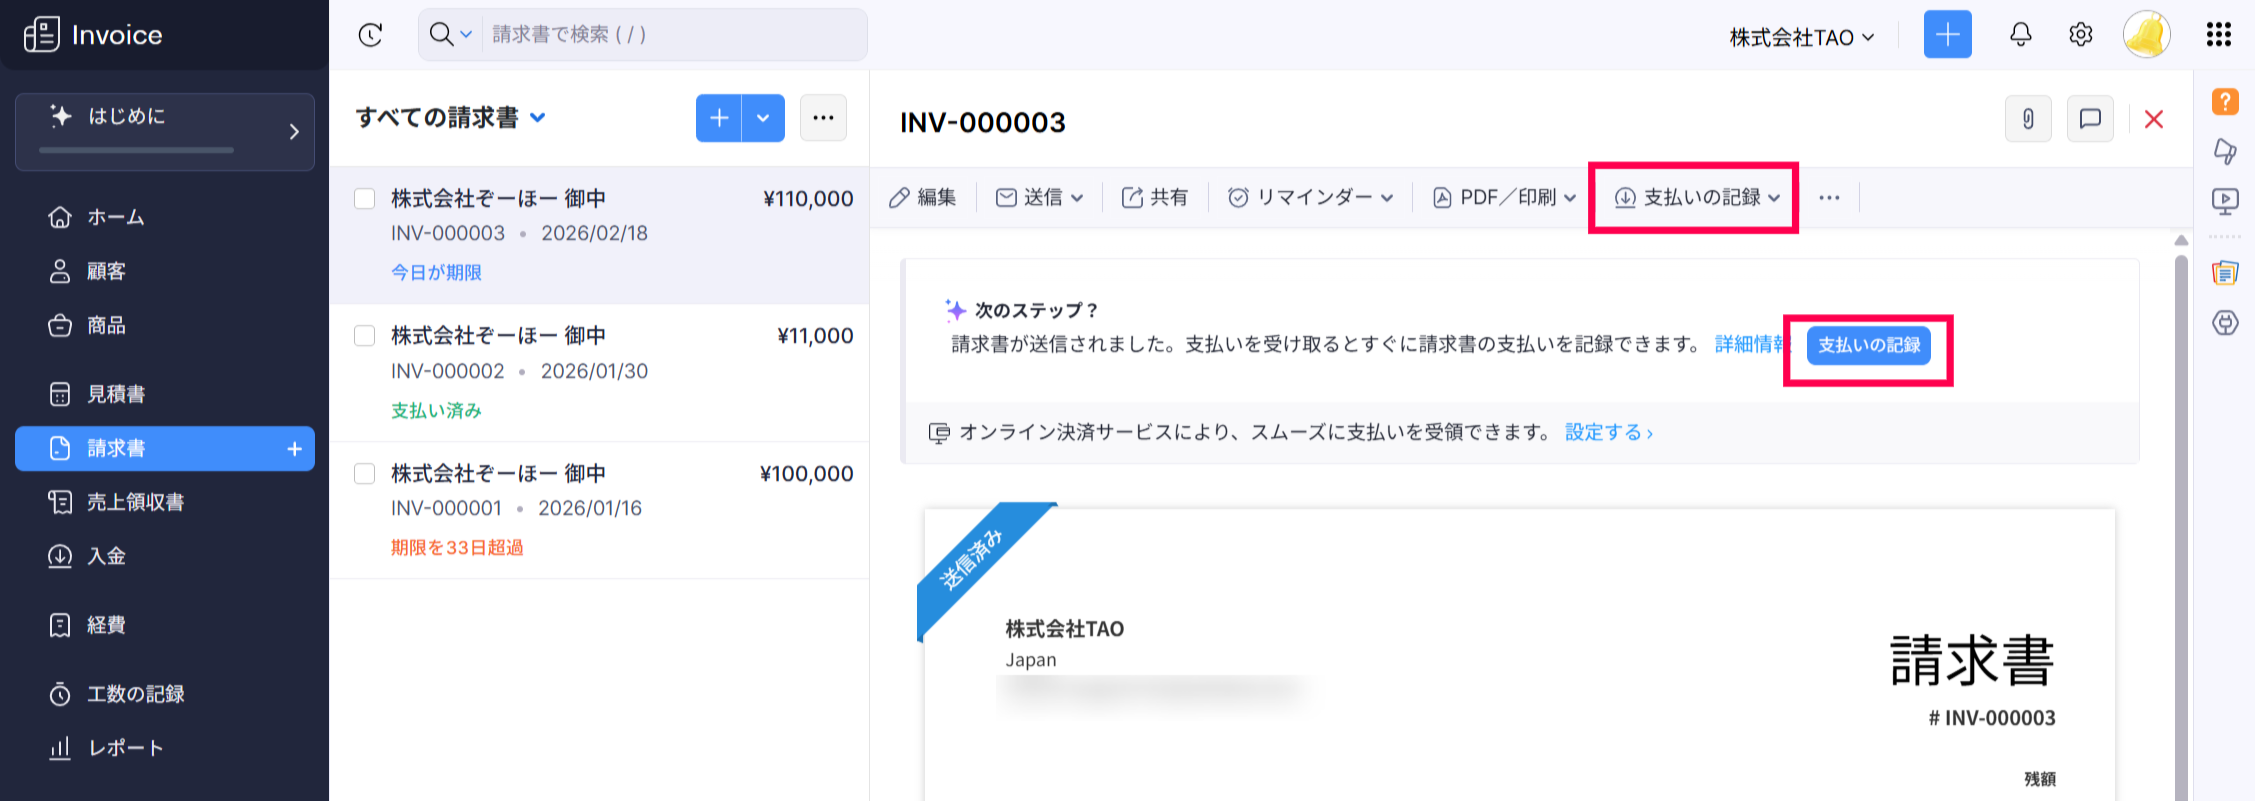Open the 株式会社TAO organization dropdown

(1801, 37)
